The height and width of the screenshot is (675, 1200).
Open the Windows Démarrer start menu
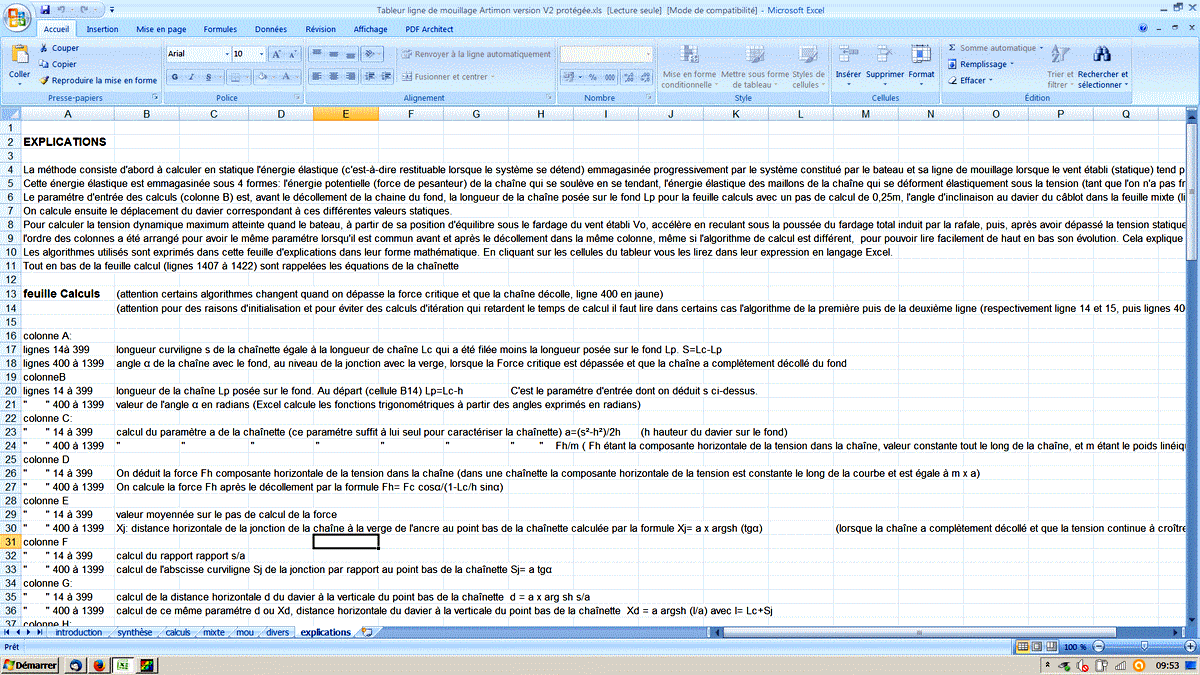coord(29,664)
